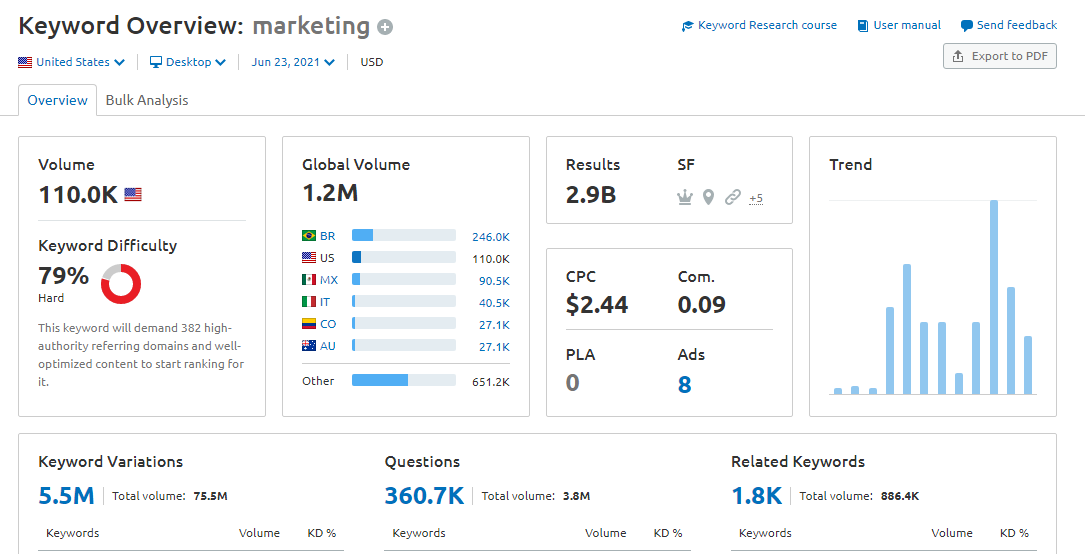Screen dimensions: 1085x554
Task: Click the location pin SERP feature icon
Action: coord(708,198)
